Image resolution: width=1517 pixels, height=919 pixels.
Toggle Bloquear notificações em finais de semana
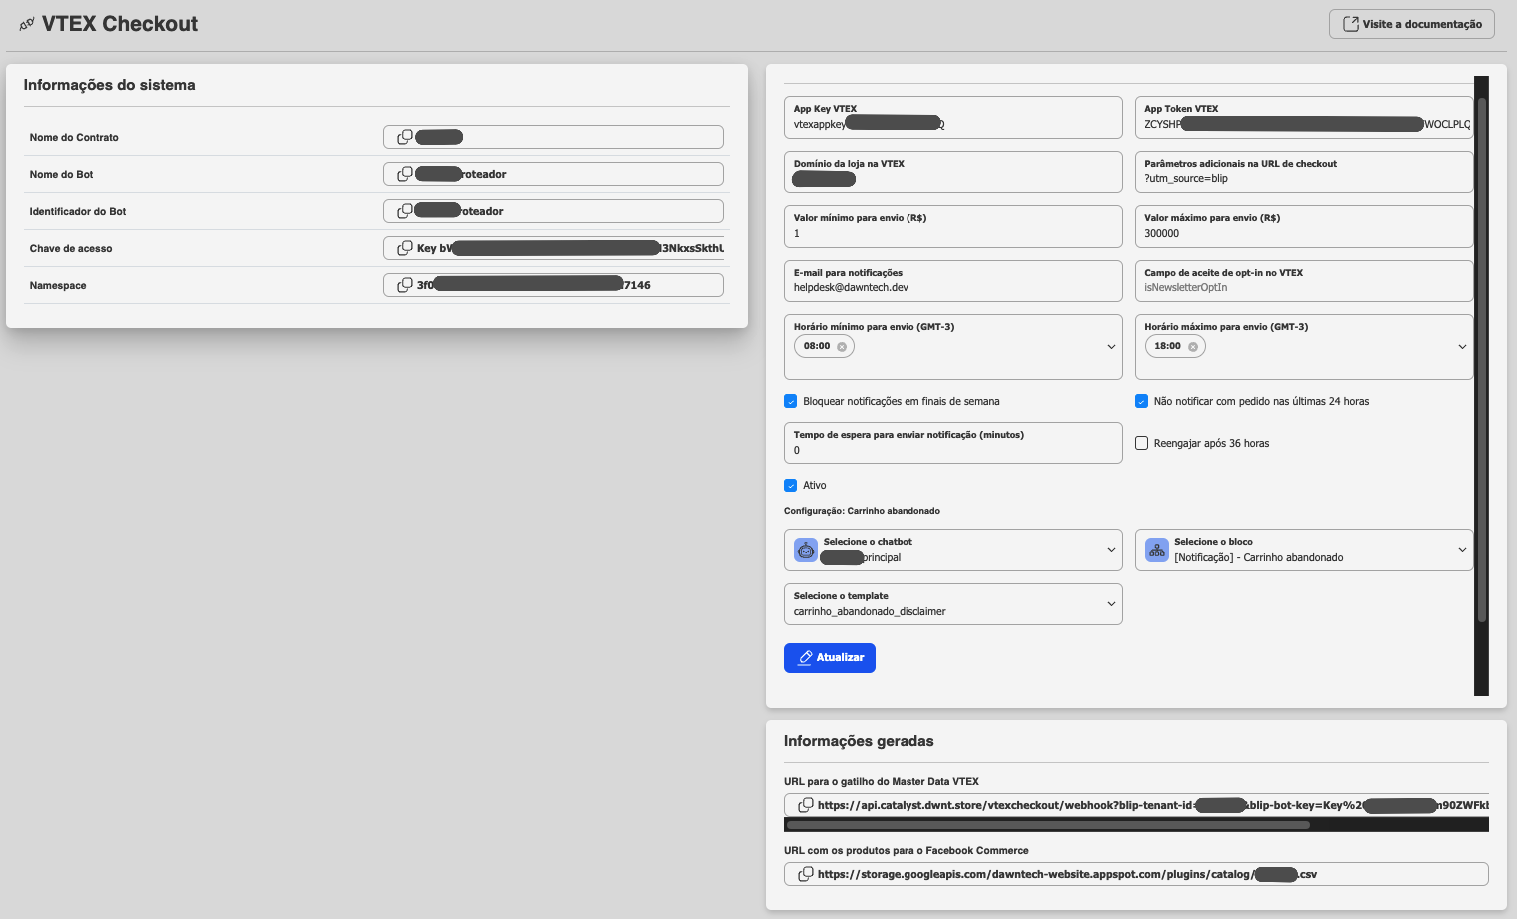[791, 402]
